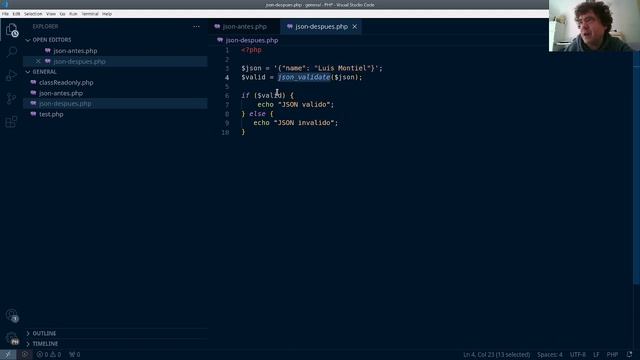Open the Edit menu
Screen dimensions: 640x360
tap(16, 14)
